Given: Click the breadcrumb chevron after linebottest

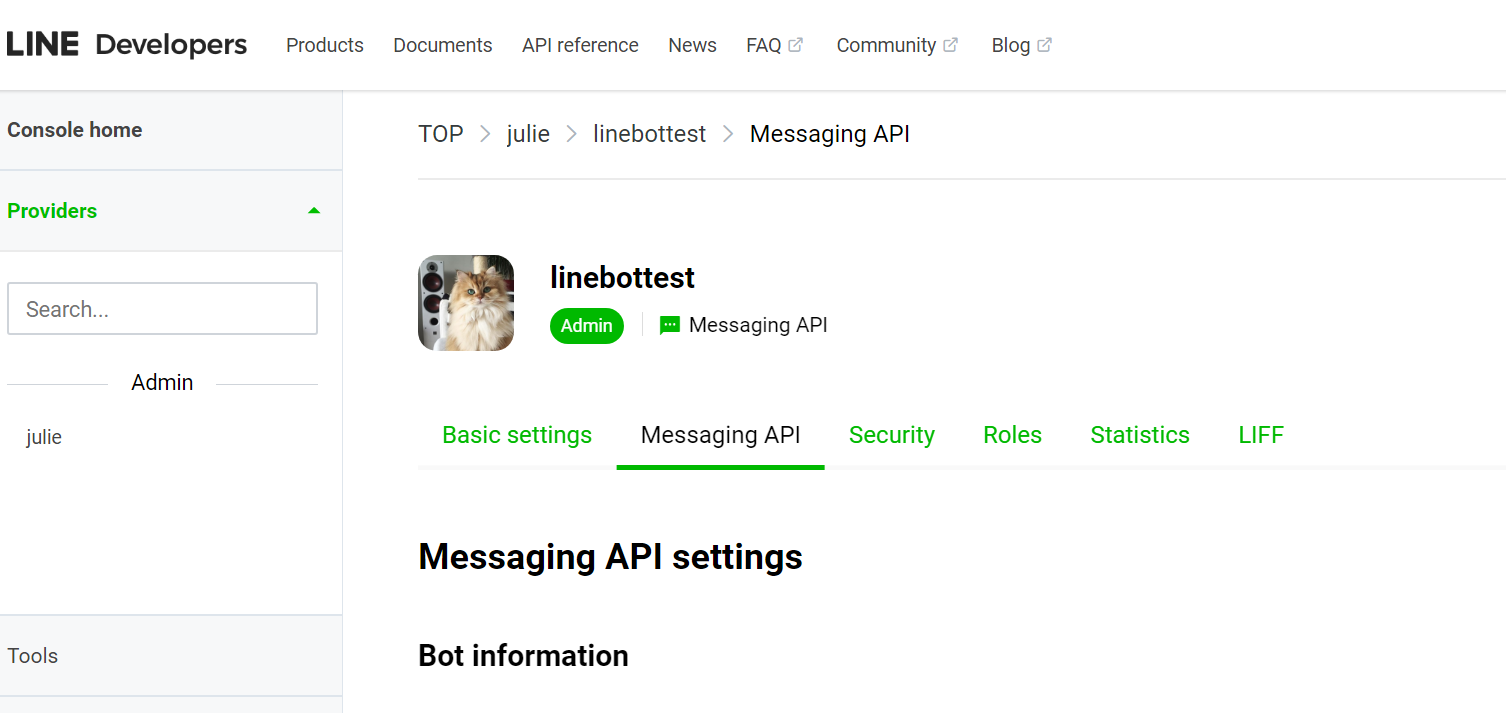Looking at the screenshot, I should (728, 134).
